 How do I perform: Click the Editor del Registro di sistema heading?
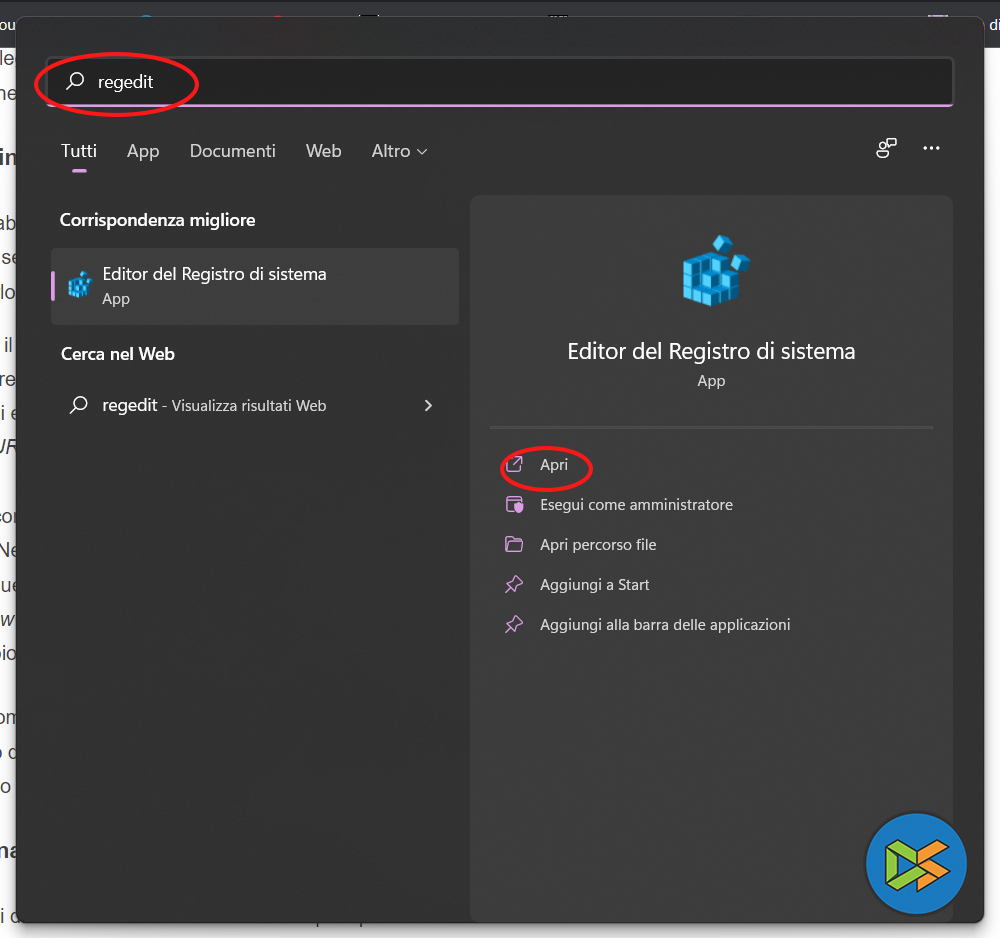[x=711, y=351]
